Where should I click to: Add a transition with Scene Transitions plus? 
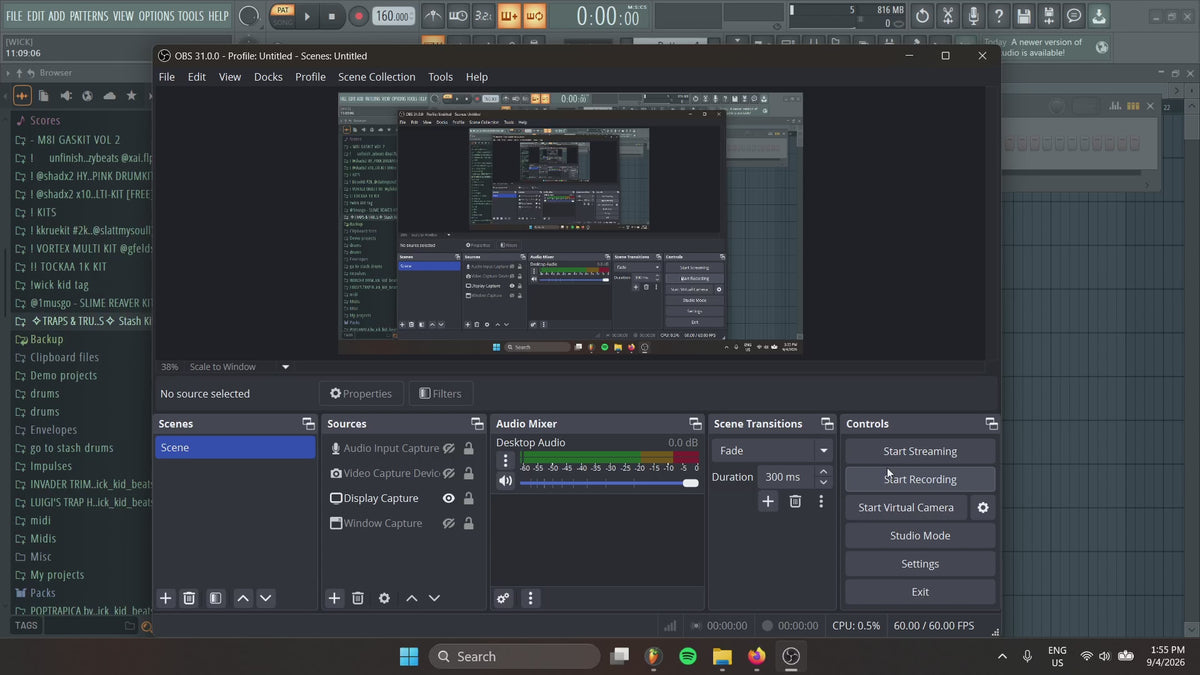pos(768,501)
